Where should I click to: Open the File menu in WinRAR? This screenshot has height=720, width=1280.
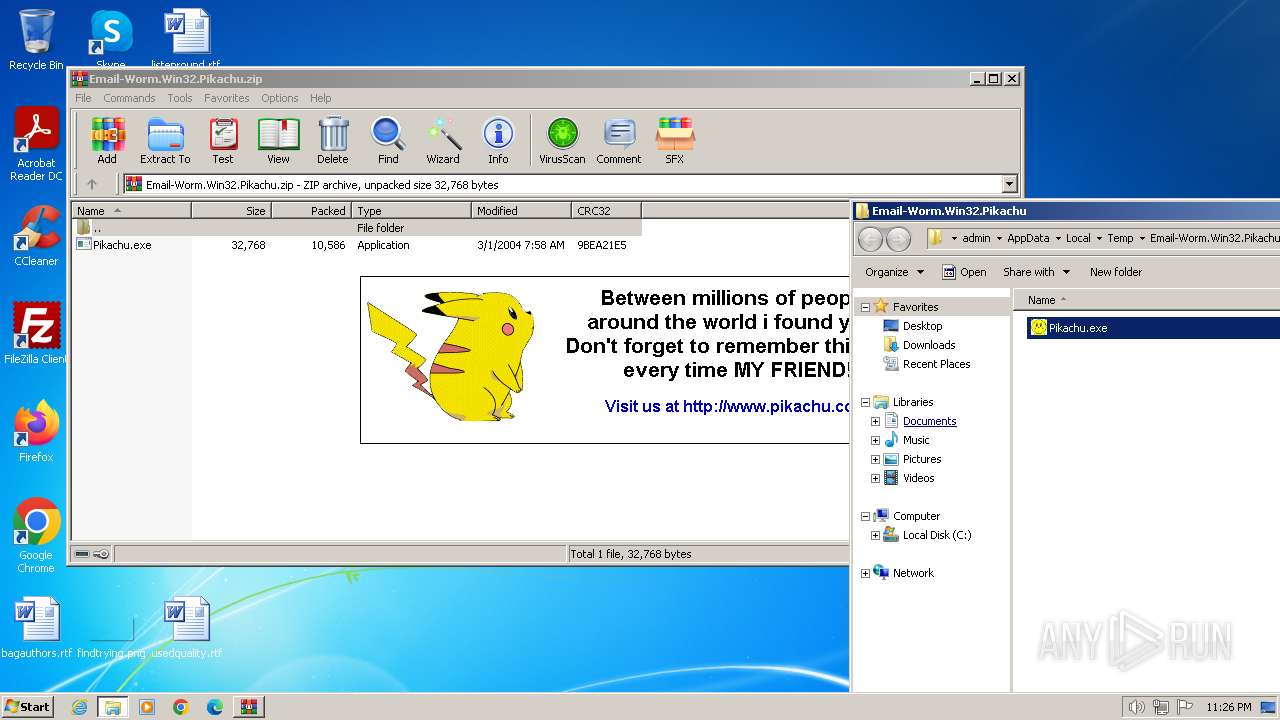click(x=83, y=98)
